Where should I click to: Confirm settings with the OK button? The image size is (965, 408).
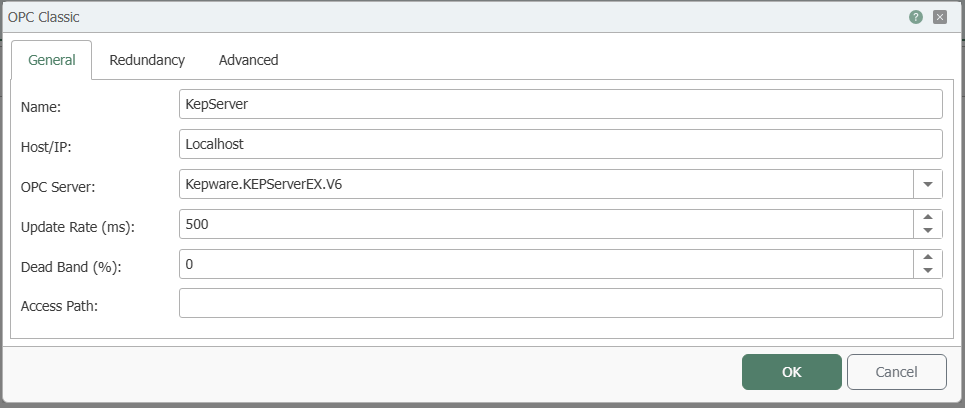(791, 372)
